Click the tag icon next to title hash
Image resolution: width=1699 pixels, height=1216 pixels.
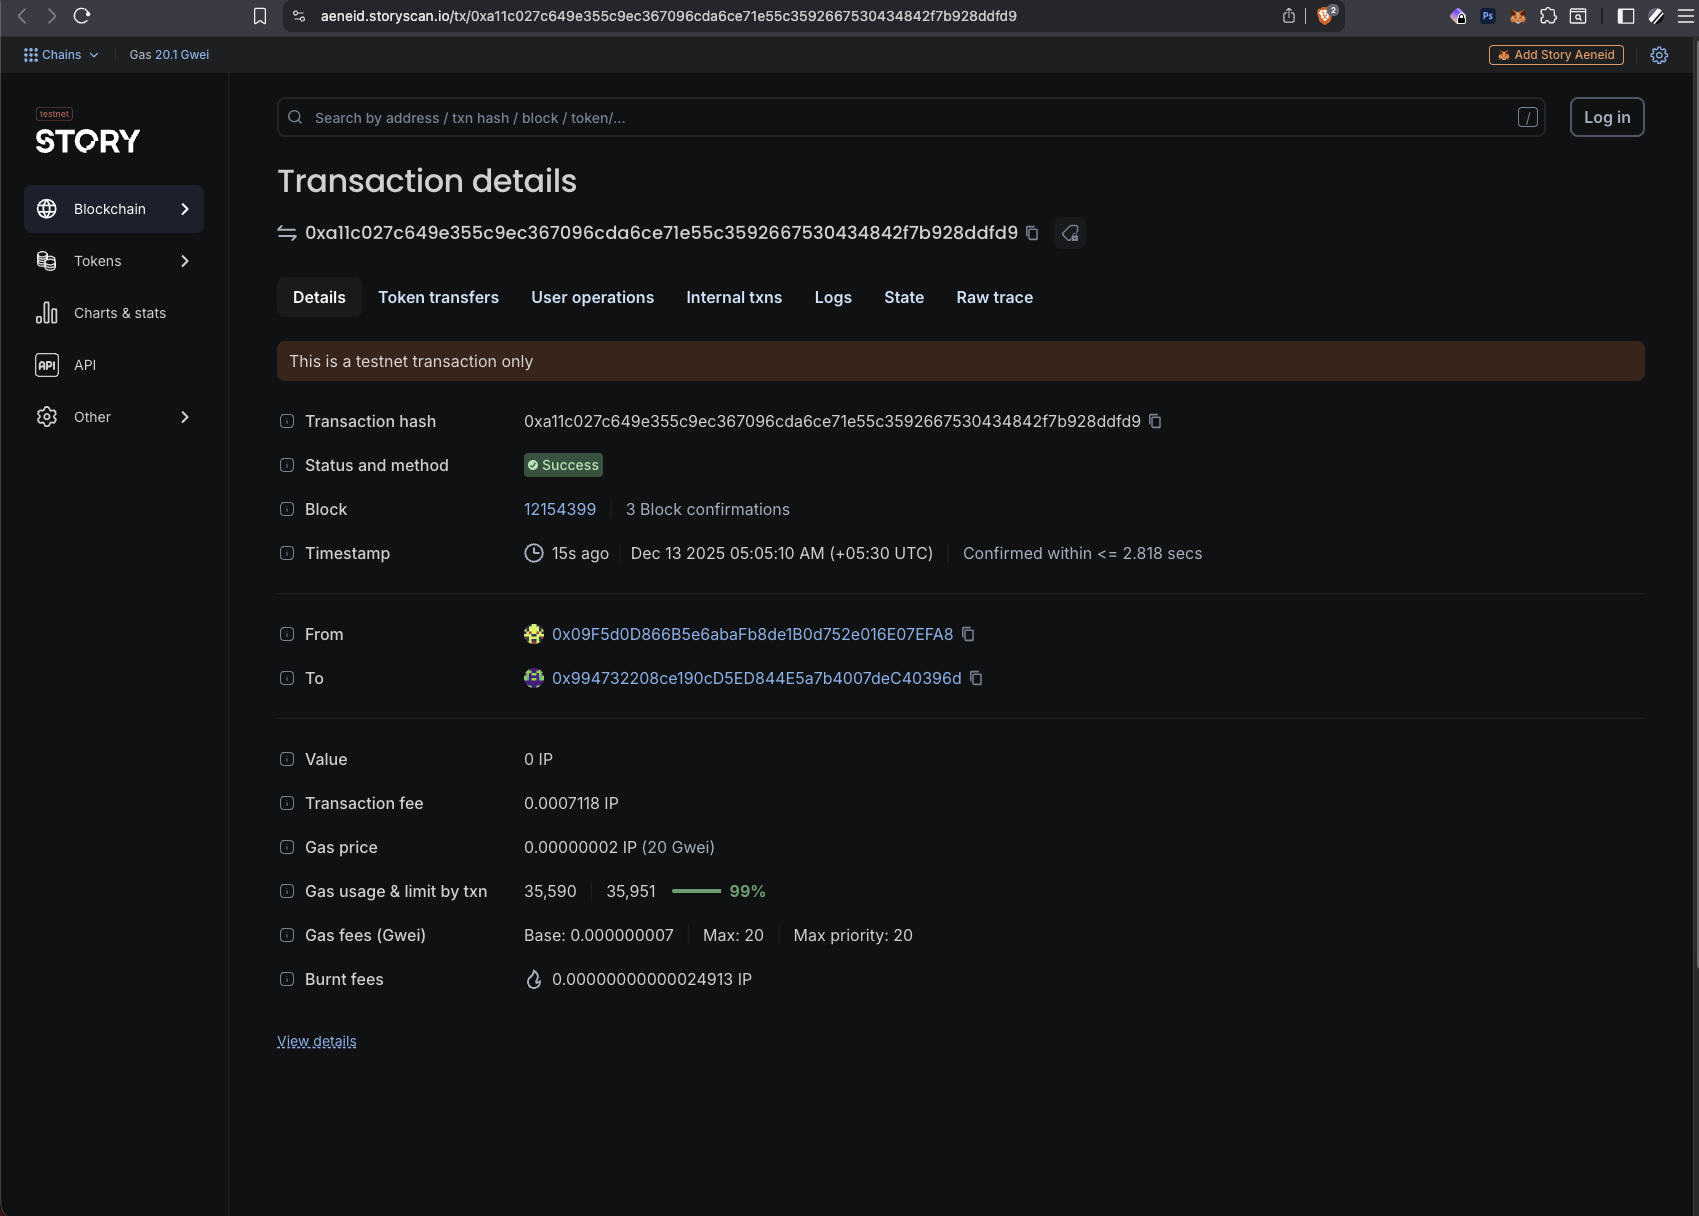[1070, 233]
